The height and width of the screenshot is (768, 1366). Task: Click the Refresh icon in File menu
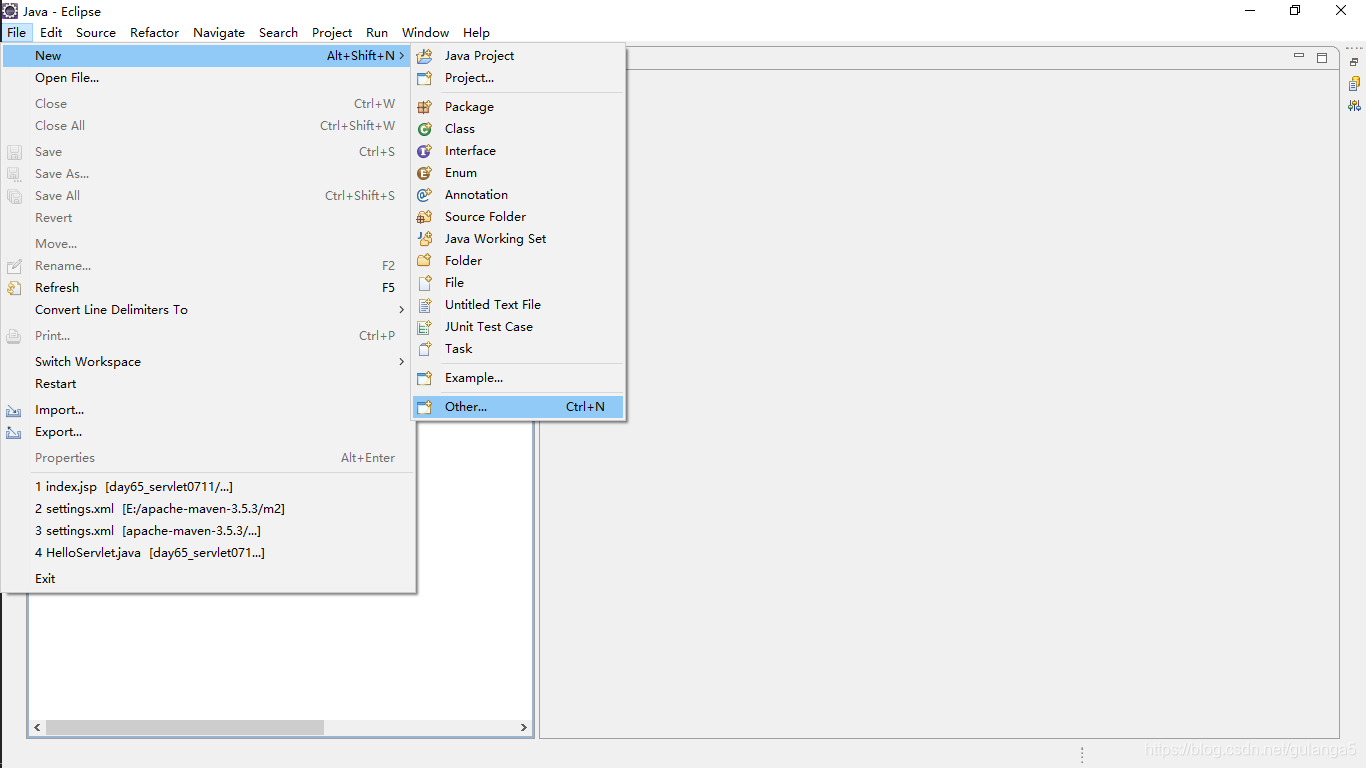click(14, 288)
